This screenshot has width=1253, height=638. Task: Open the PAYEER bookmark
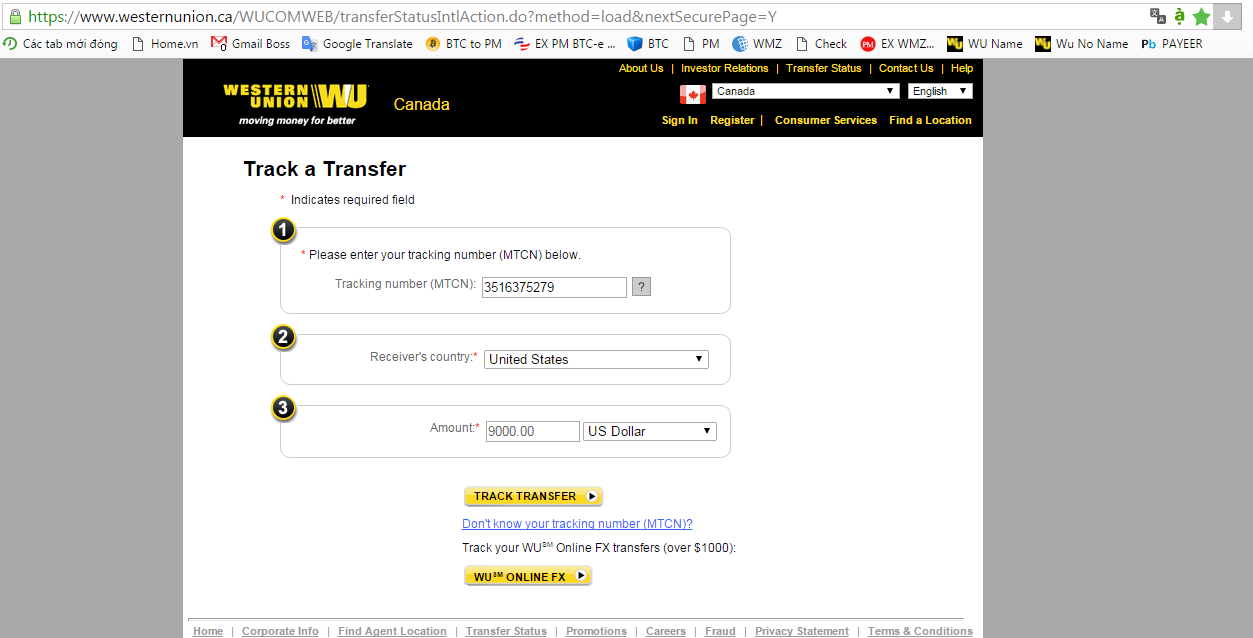pos(1172,44)
